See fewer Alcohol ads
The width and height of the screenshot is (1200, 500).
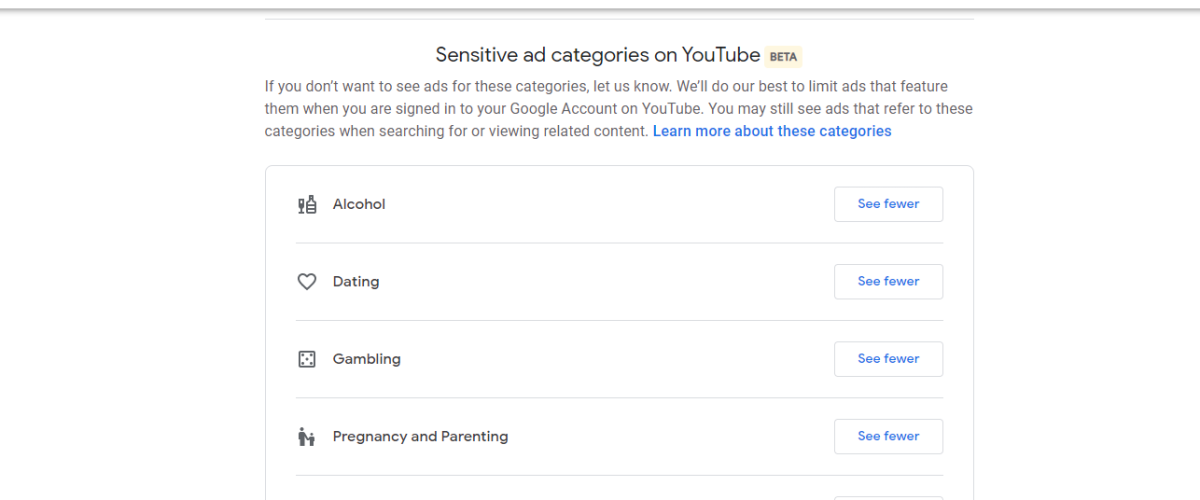(x=888, y=204)
